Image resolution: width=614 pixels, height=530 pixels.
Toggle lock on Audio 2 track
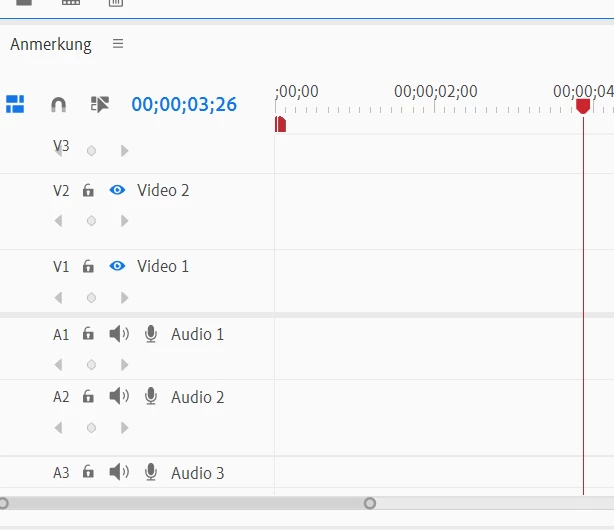click(88, 396)
